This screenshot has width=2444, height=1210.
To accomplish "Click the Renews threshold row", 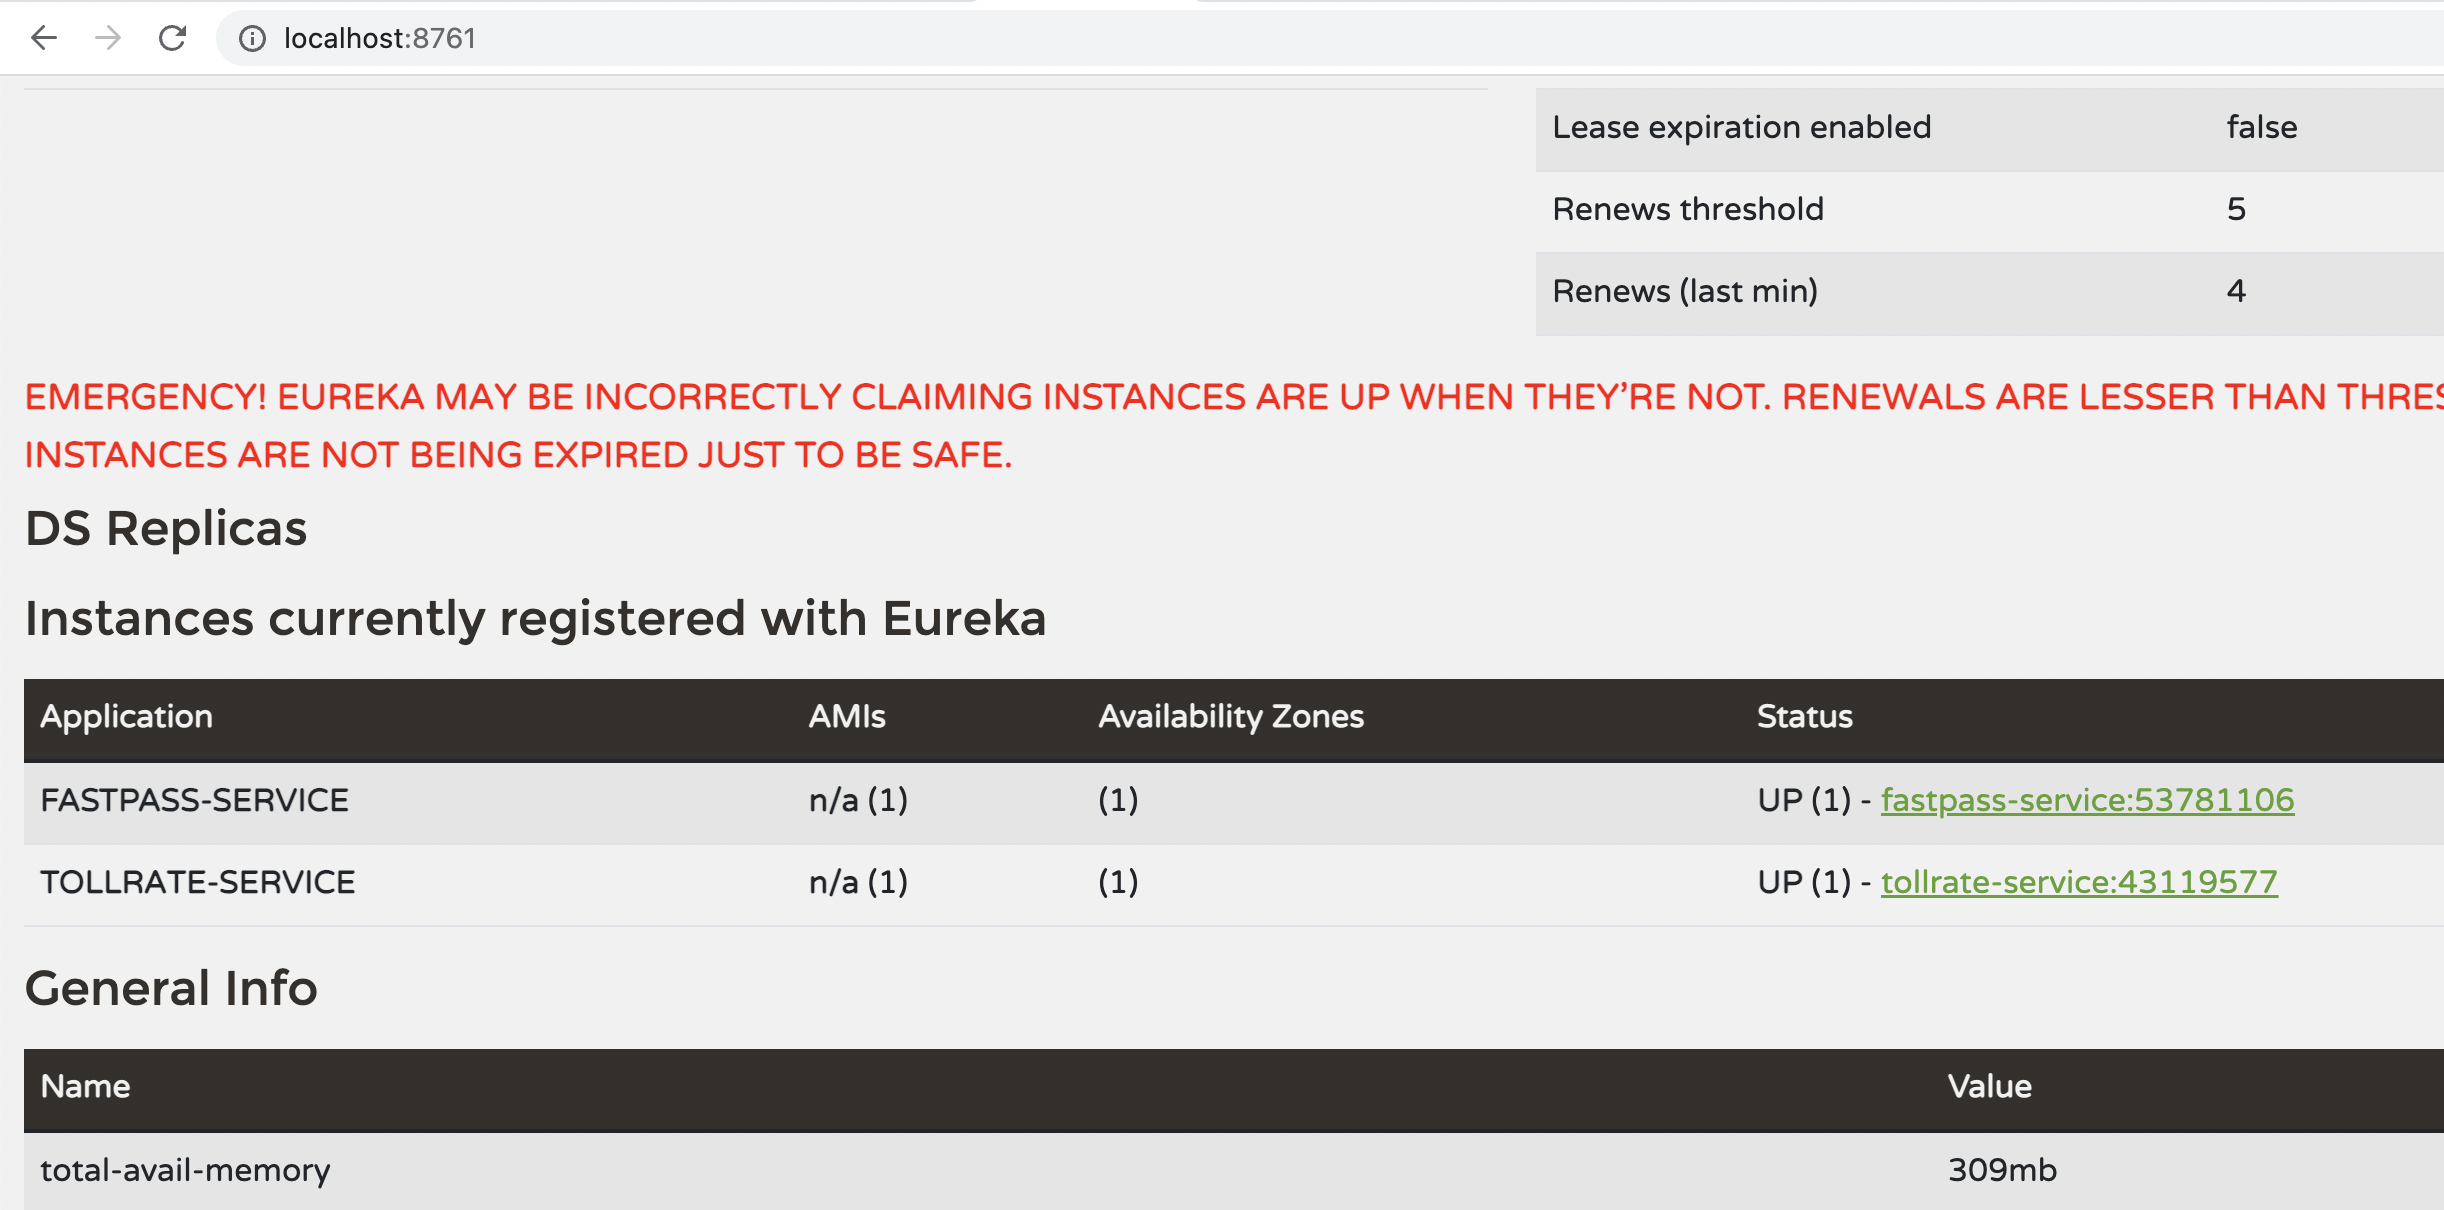I will pyautogui.click(x=1990, y=210).
